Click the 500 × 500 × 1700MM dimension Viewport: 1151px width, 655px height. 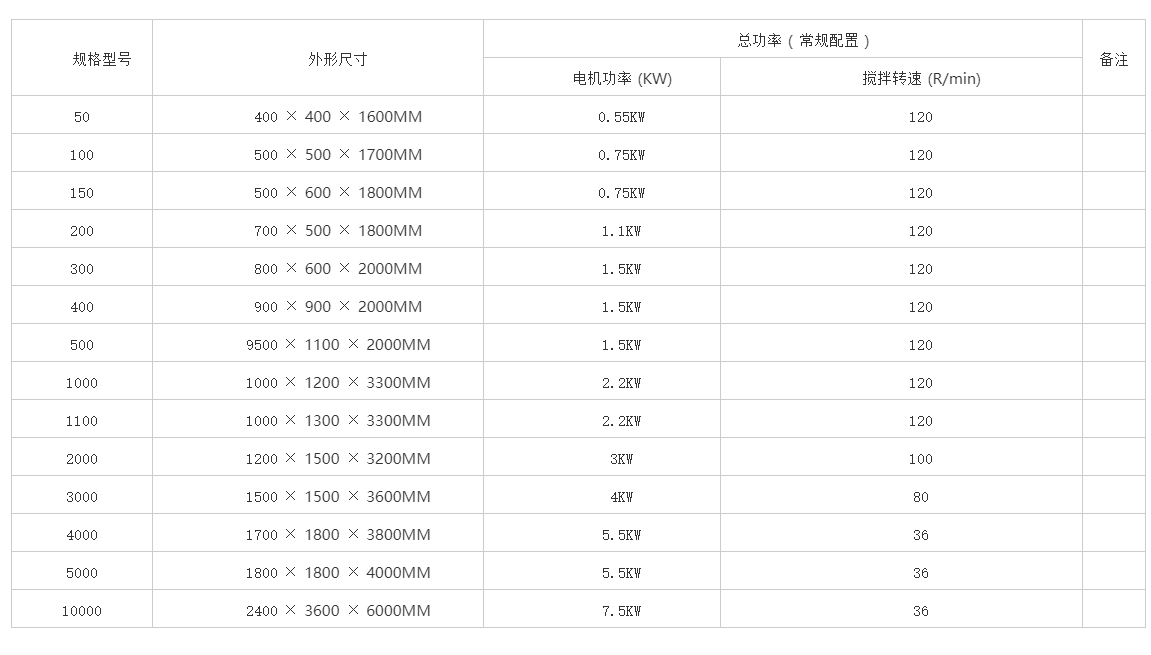(x=338, y=155)
